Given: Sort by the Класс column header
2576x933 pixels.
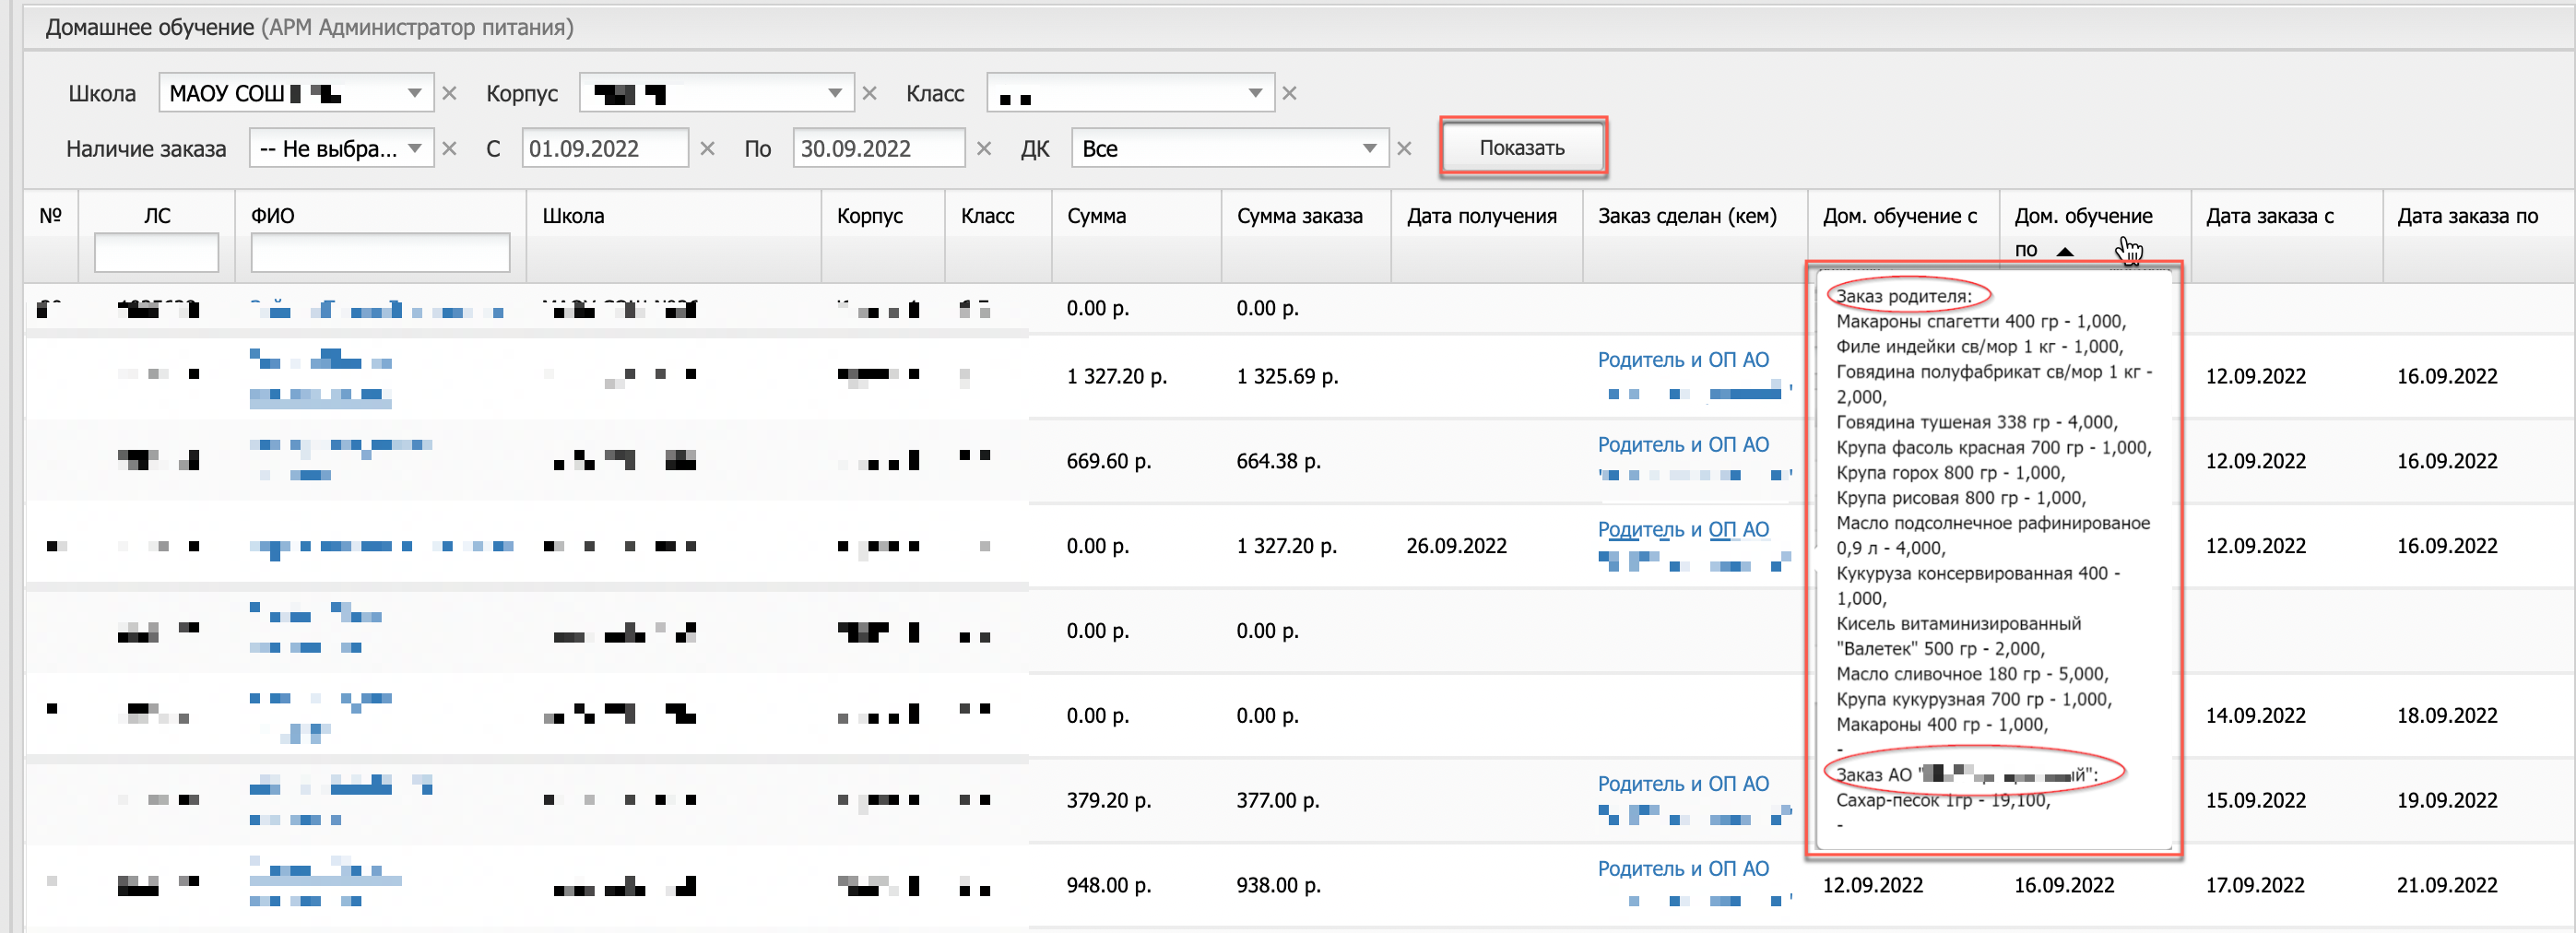Looking at the screenshot, I should [x=988, y=216].
